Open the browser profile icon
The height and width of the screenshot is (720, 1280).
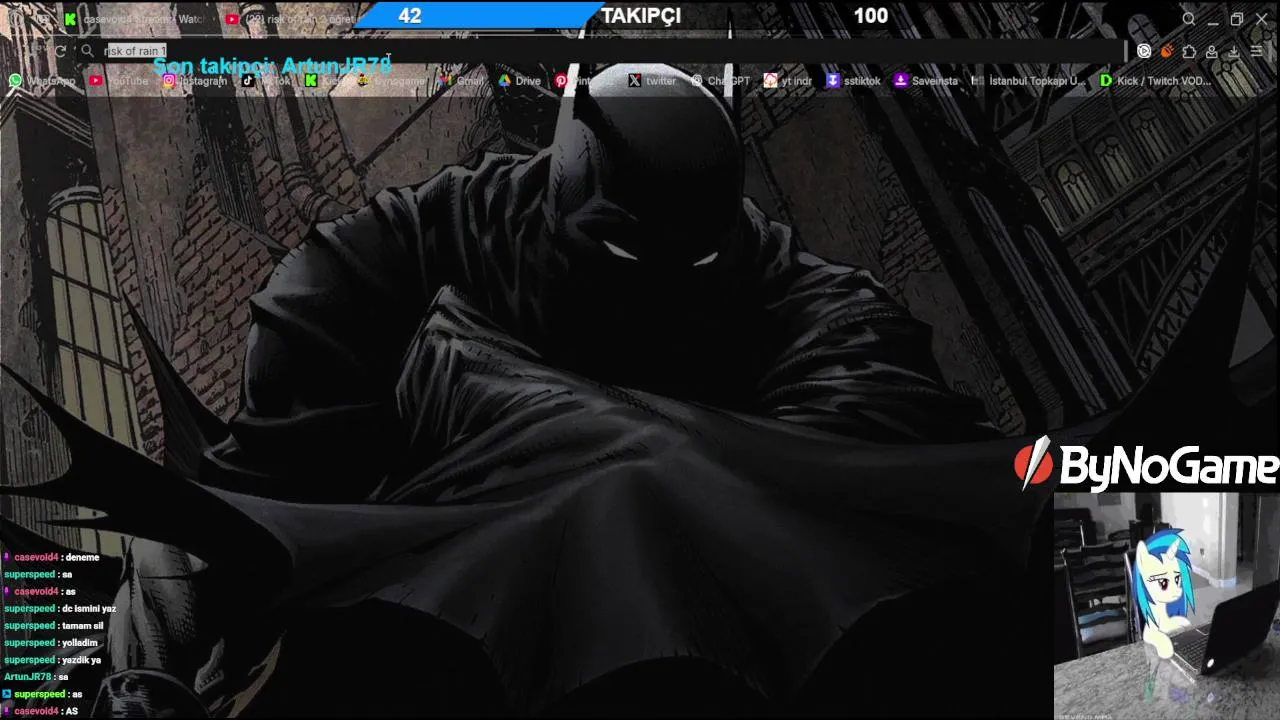[x=1211, y=51]
